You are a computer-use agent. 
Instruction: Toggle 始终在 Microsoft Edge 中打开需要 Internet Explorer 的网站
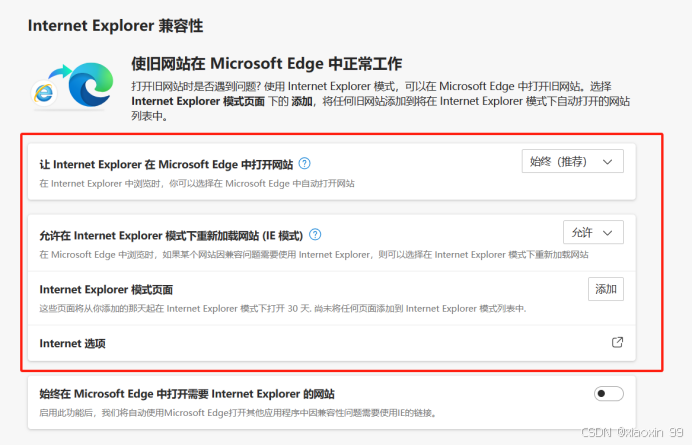click(x=609, y=394)
